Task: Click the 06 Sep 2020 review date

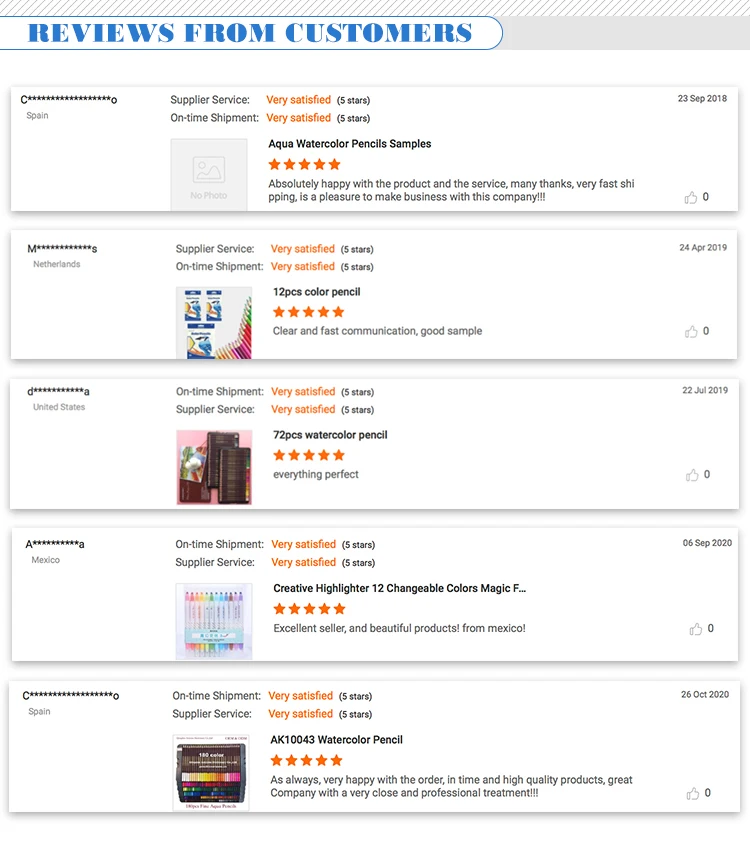Action: (707, 543)
